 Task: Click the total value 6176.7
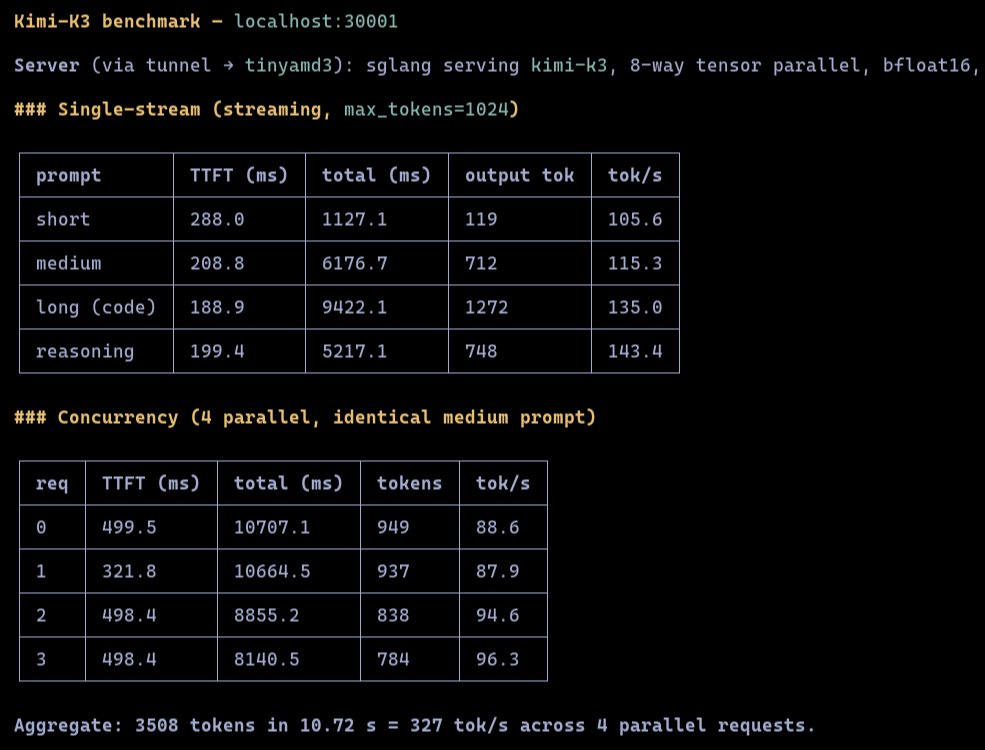coord(354,263)
